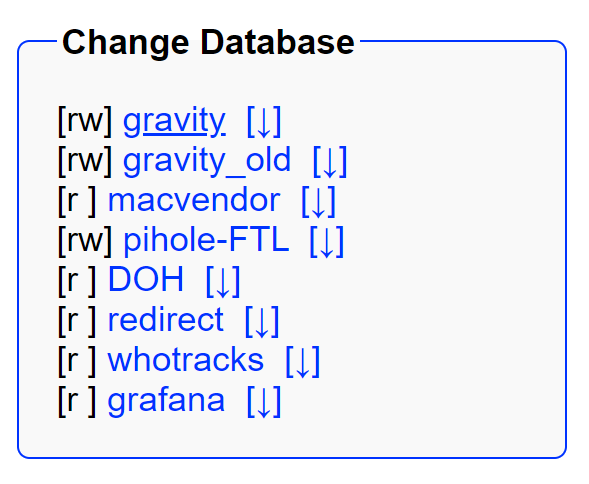Download the gravity_old database via arrow icon

(x=330, y=161)
